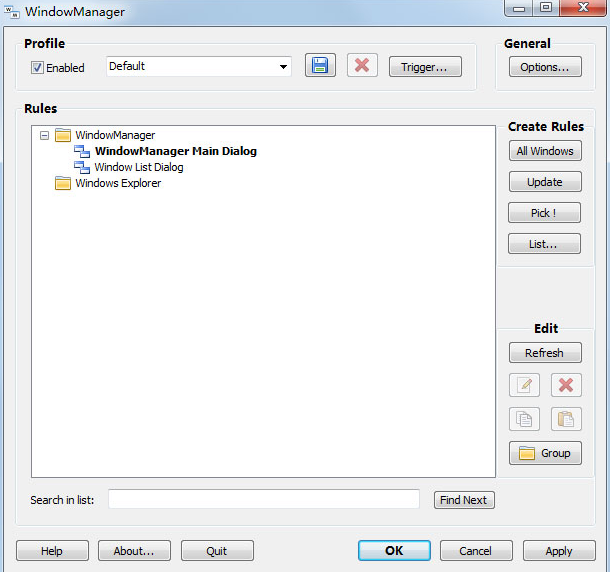This screenshot has height=572, width=610.
Task: Open the List... window dialog
Action: tap(544, 244)
